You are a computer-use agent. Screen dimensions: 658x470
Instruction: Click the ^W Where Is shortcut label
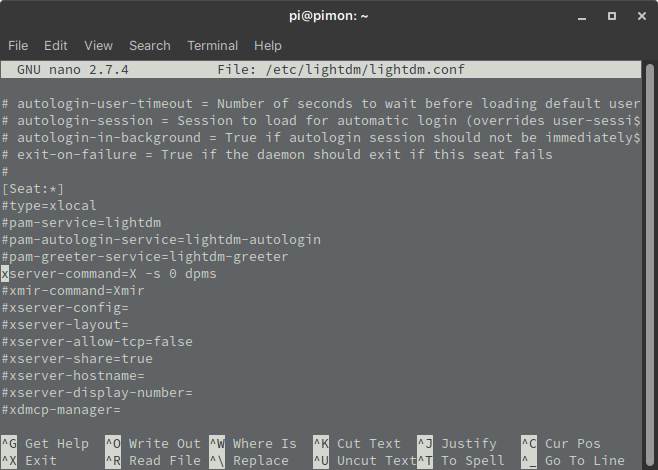tap(253, 444)
